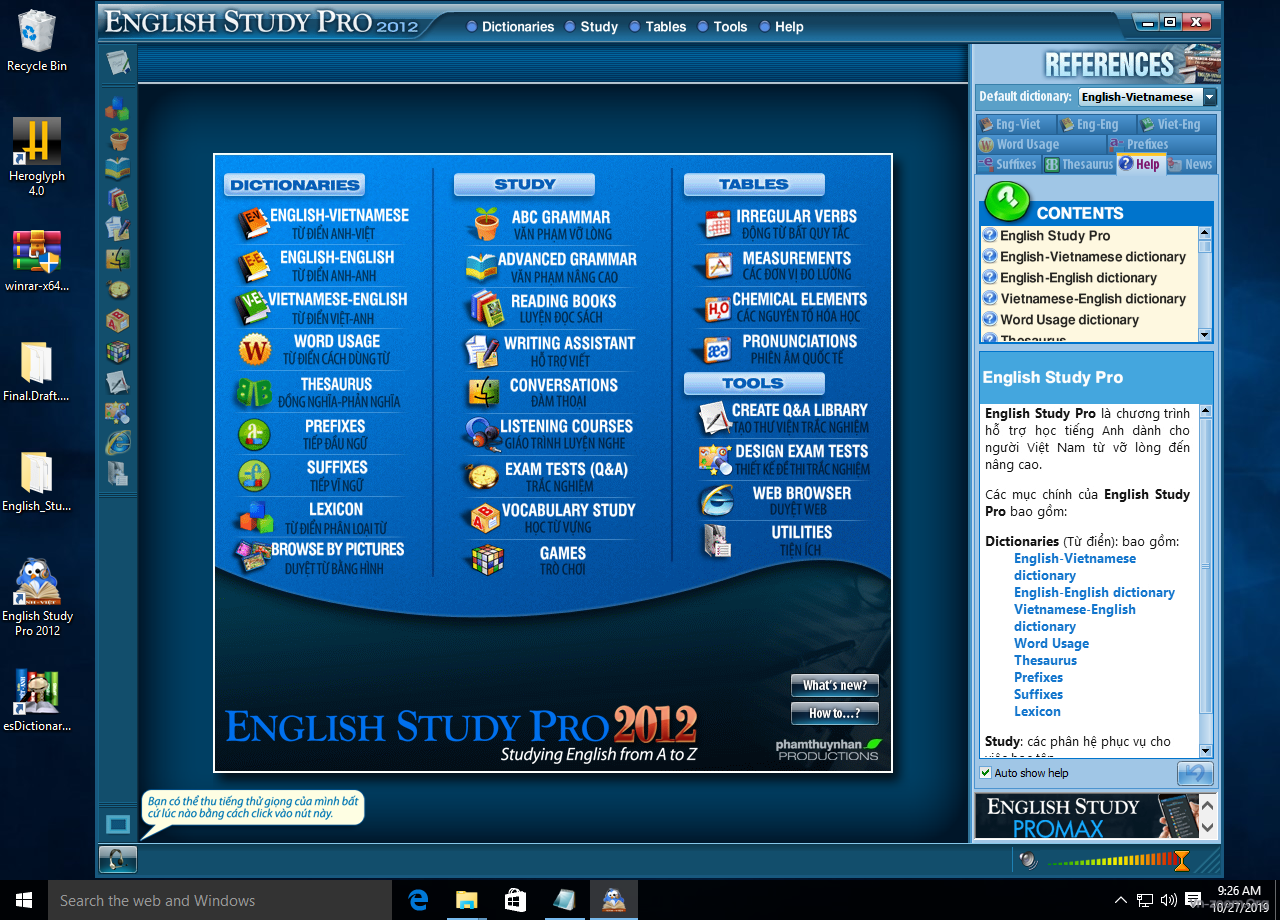Toggle the Auto show help checkbox

click(986, 773)
